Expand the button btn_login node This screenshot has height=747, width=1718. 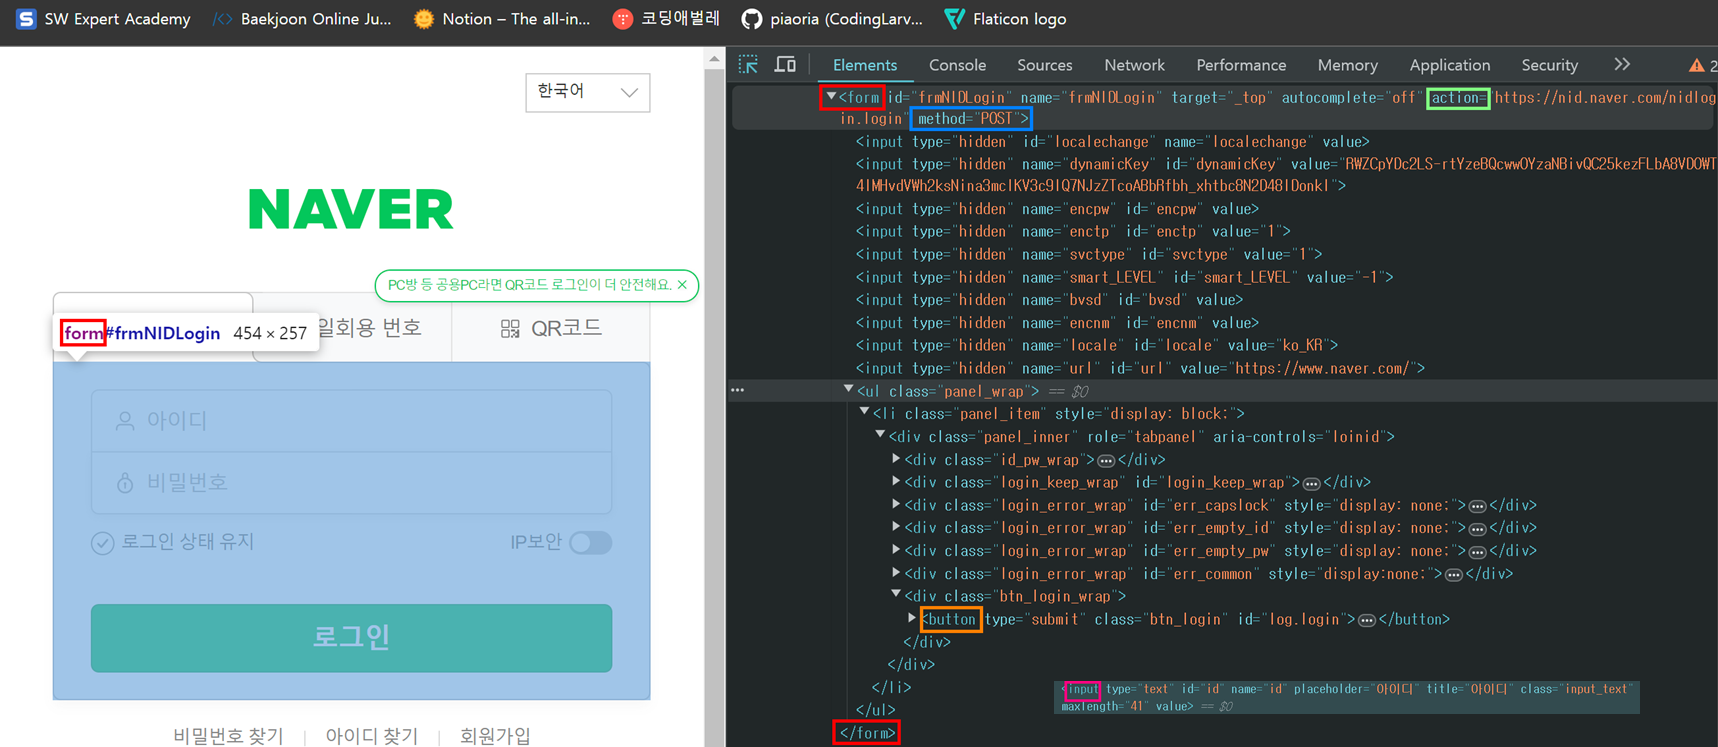click(x=911, y=618)
